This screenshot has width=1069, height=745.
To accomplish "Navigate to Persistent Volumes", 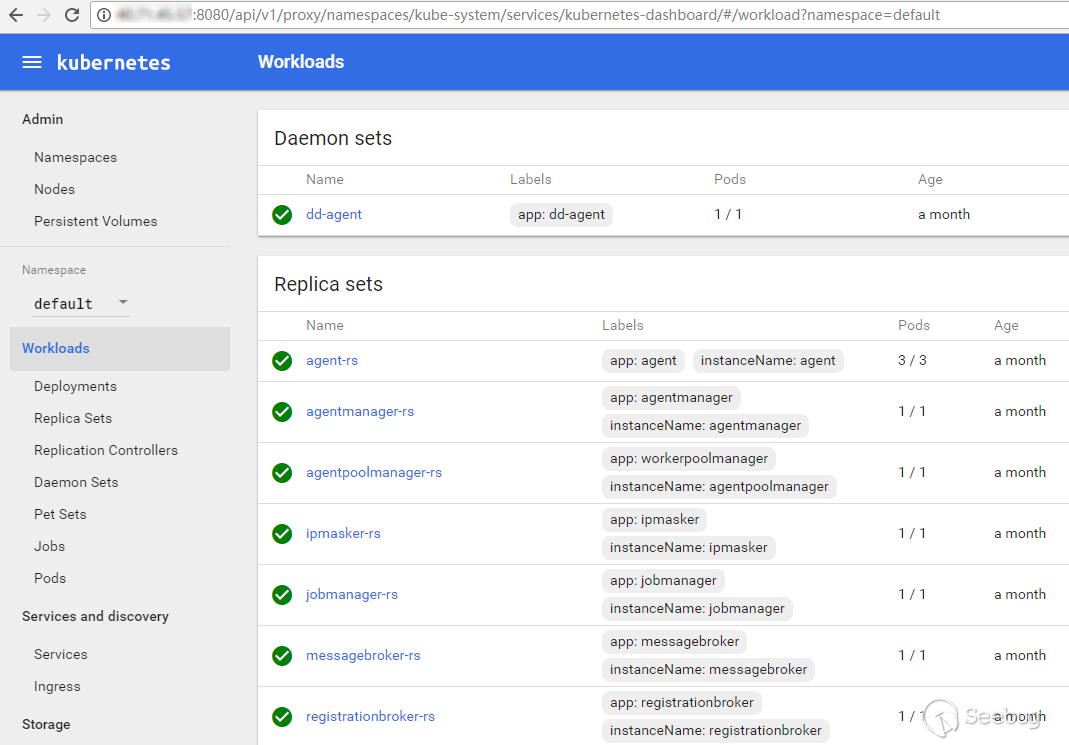I will pyautogui.click(x=95, y=221).
